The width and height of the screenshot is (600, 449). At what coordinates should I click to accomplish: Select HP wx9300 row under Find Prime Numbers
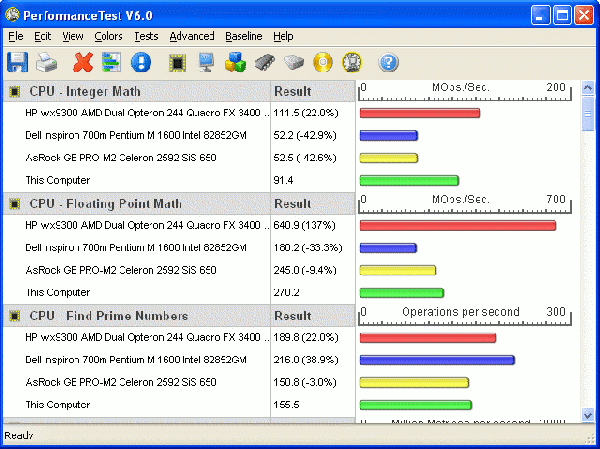click(179, 337)
